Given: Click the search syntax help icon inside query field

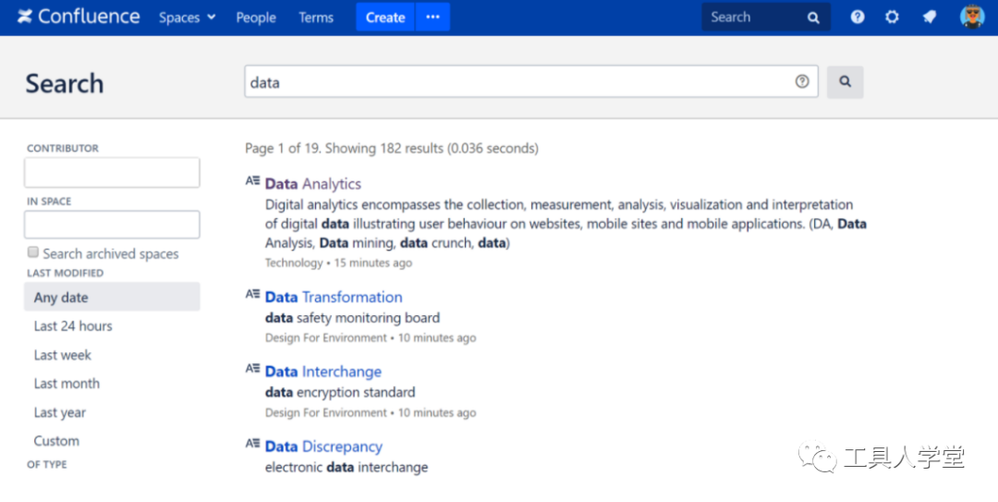Looking at the screenshot, I should (802, 81).
